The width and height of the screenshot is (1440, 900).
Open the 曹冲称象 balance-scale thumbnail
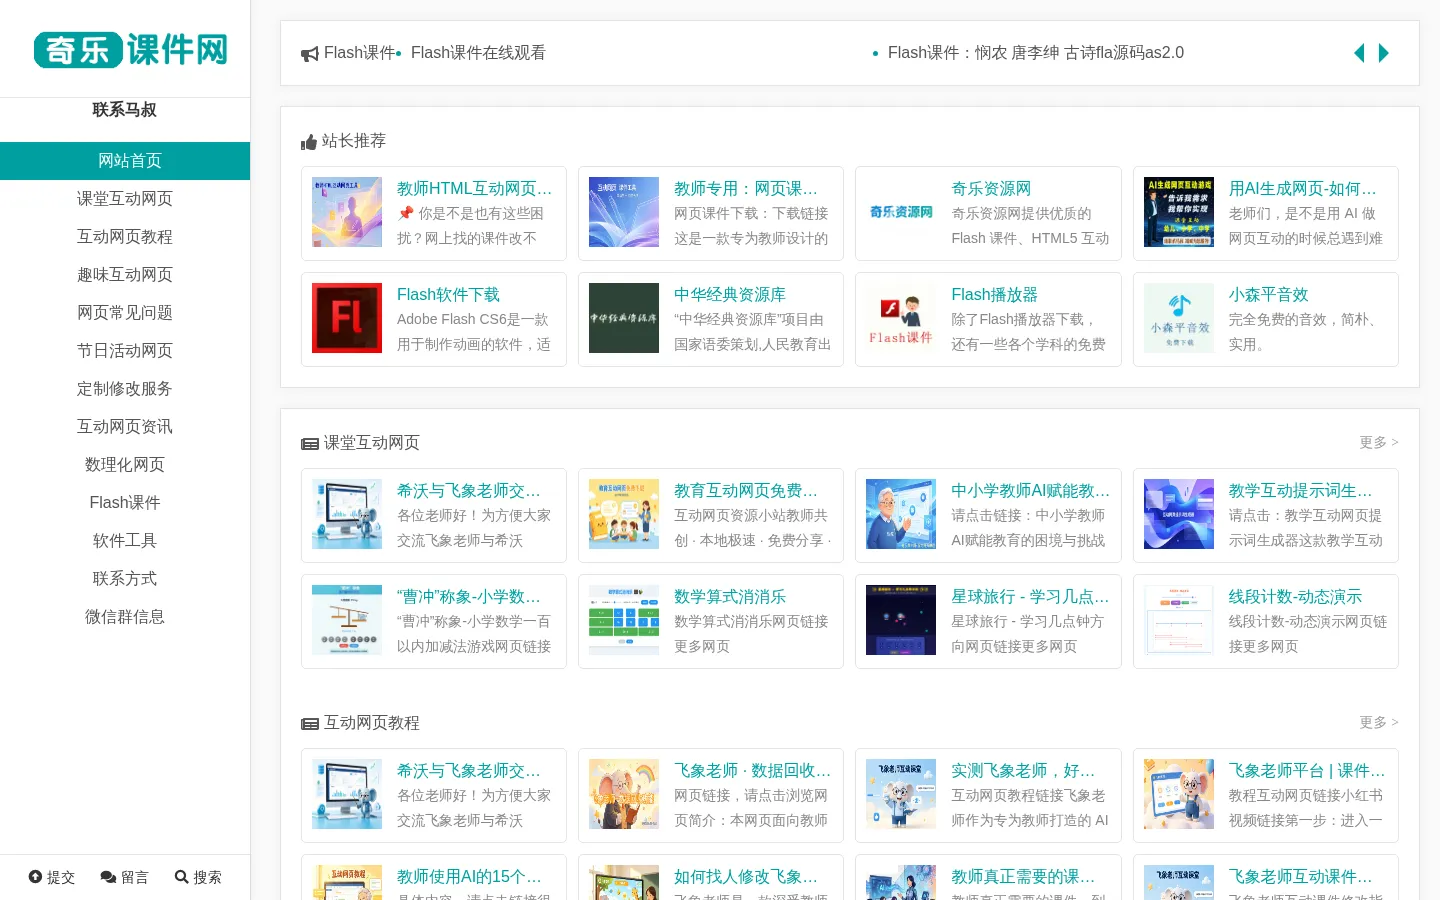[x=347, y=620]
